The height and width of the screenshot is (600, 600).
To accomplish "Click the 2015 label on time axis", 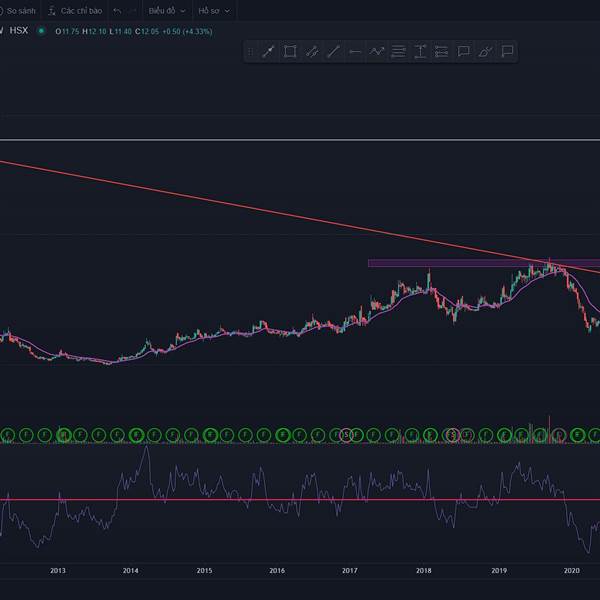I will (204, 571).
